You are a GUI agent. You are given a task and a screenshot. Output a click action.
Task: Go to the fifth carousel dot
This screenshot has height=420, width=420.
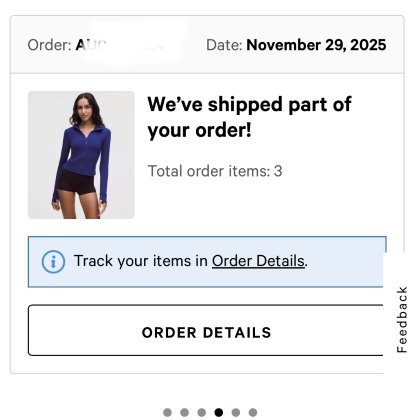236,412
